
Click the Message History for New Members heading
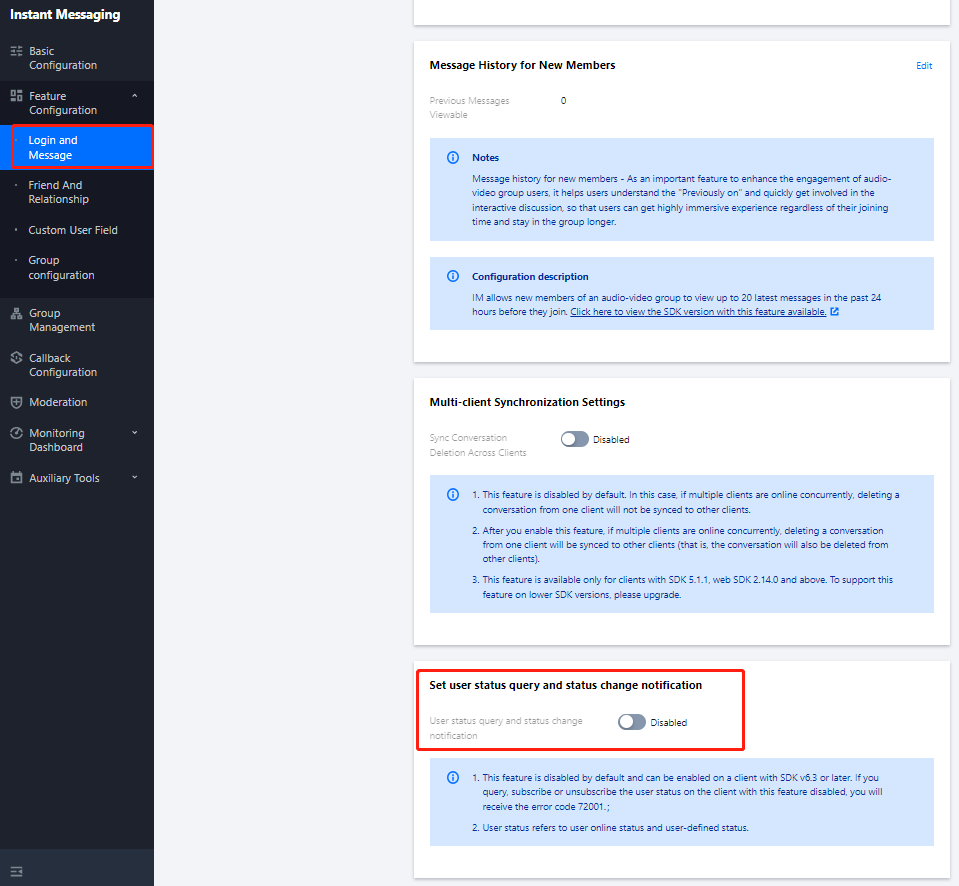tap(522, 65)
